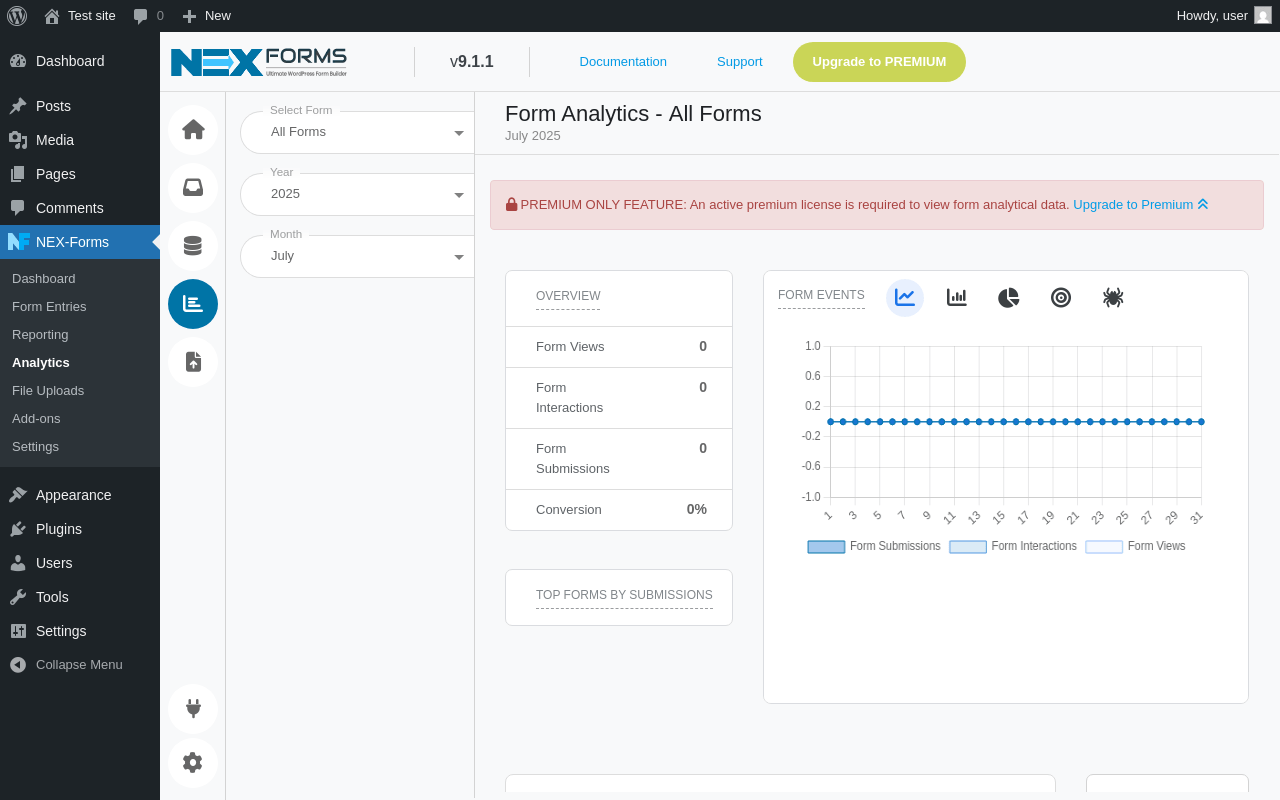Open the reporting database icon

193,246
